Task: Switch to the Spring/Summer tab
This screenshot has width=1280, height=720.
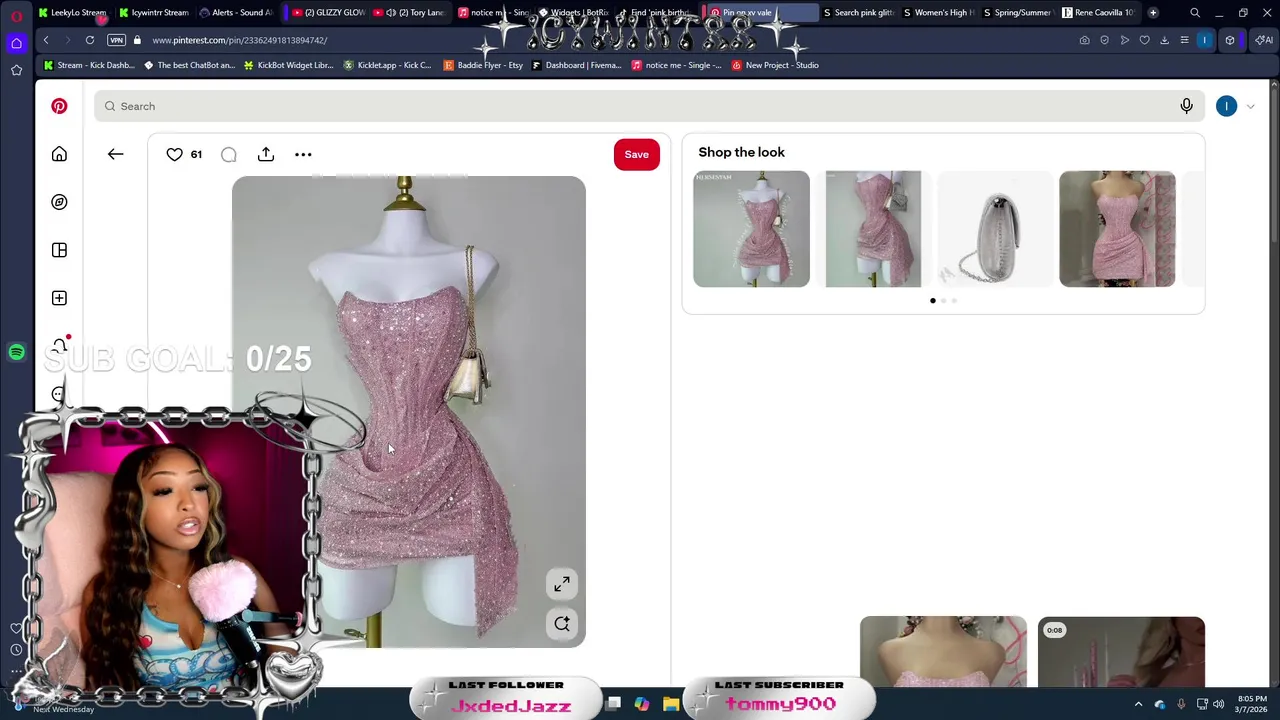Action: pos(1017,12)
